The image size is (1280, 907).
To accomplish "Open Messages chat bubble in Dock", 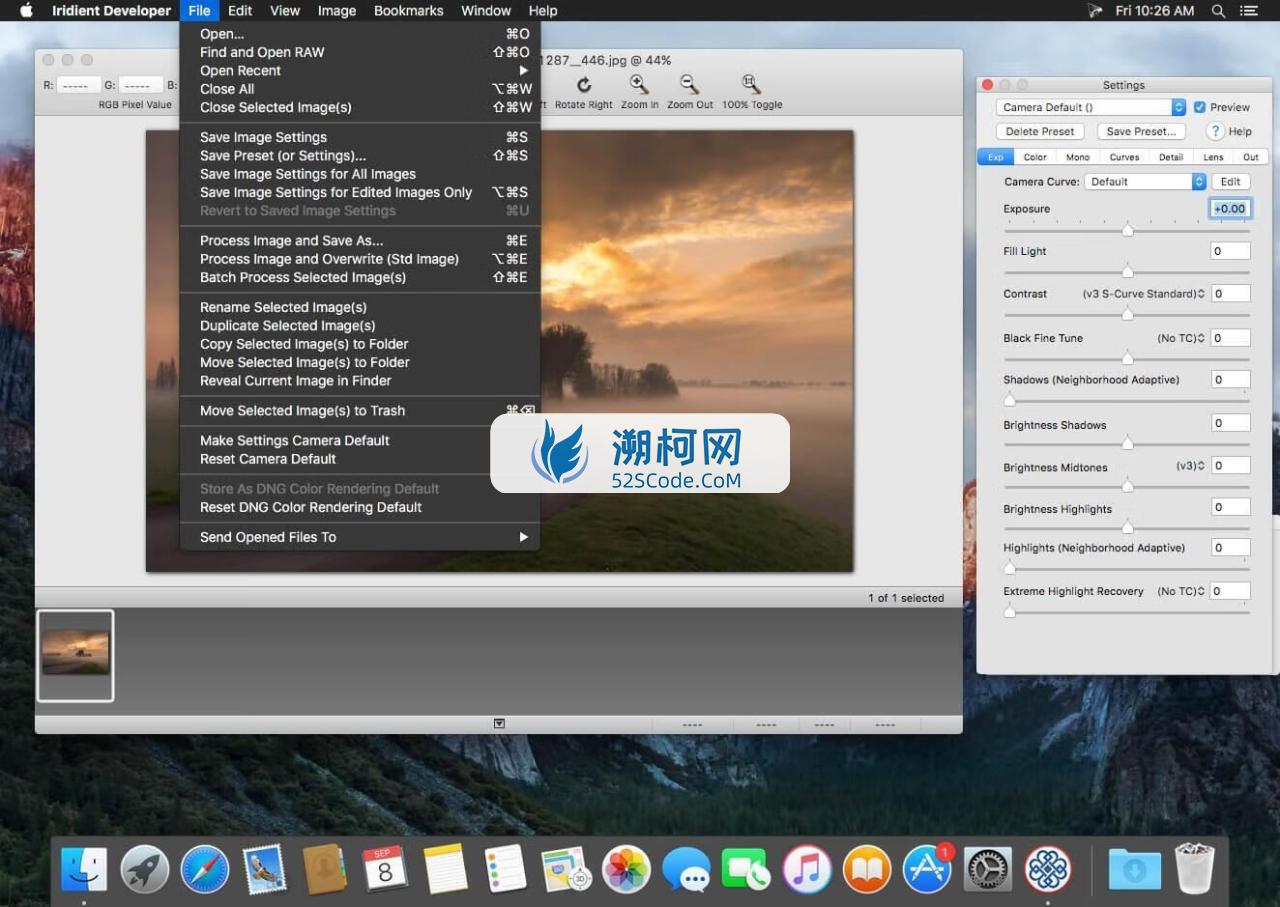I will 687,868.
